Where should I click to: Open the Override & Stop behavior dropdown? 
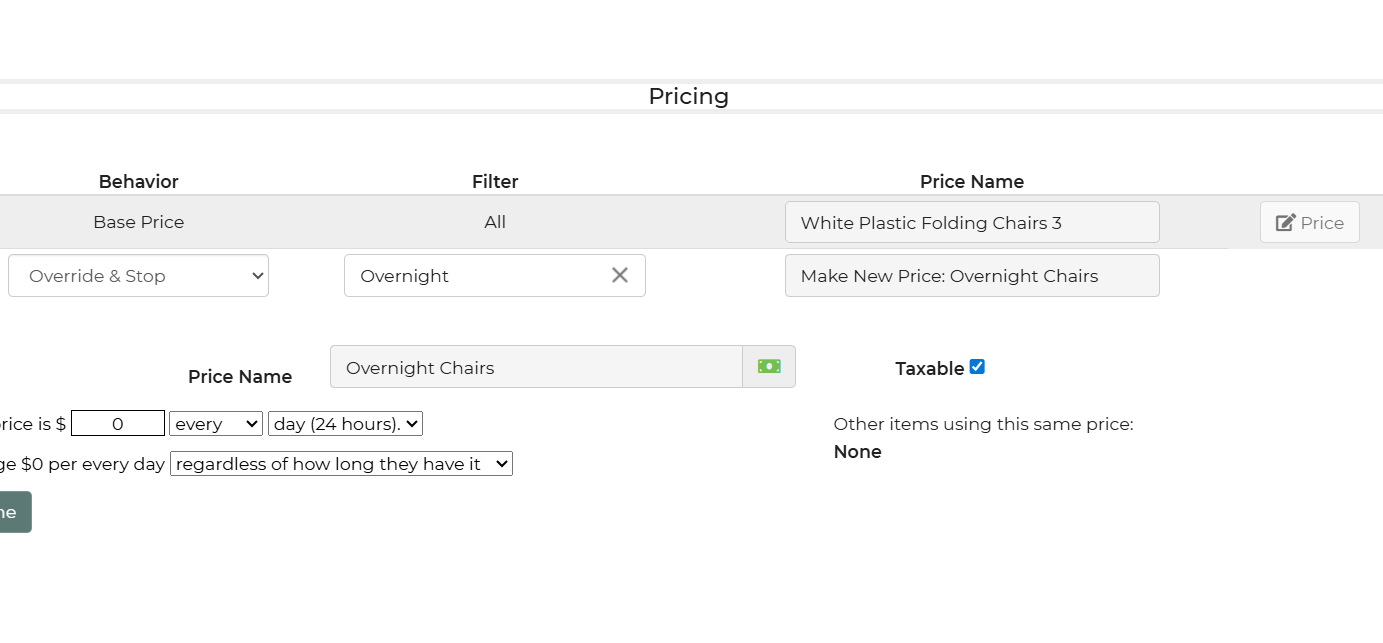point(138,276)
